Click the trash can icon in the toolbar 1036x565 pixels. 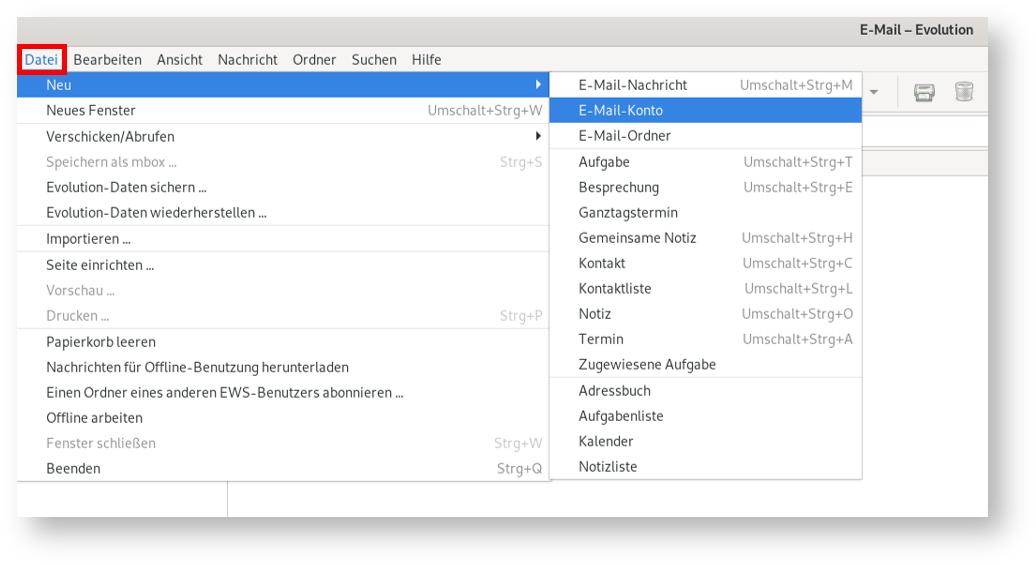point(963,92)
